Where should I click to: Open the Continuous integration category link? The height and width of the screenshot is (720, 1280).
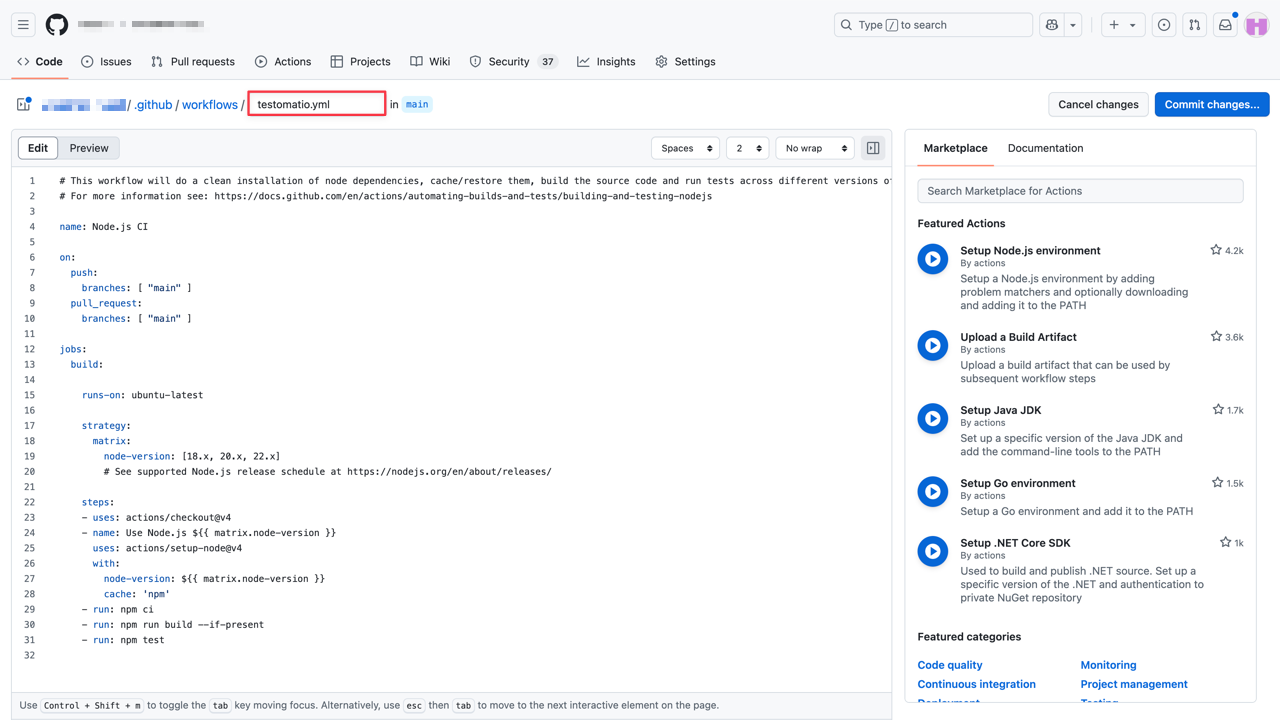click(x=976, y=684)
